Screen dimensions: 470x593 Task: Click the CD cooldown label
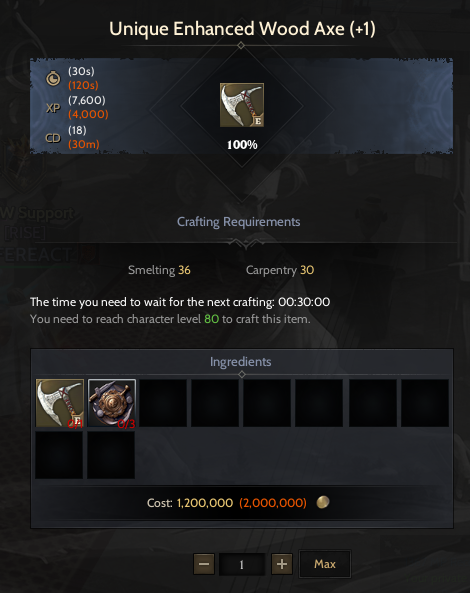pos(53,138)
